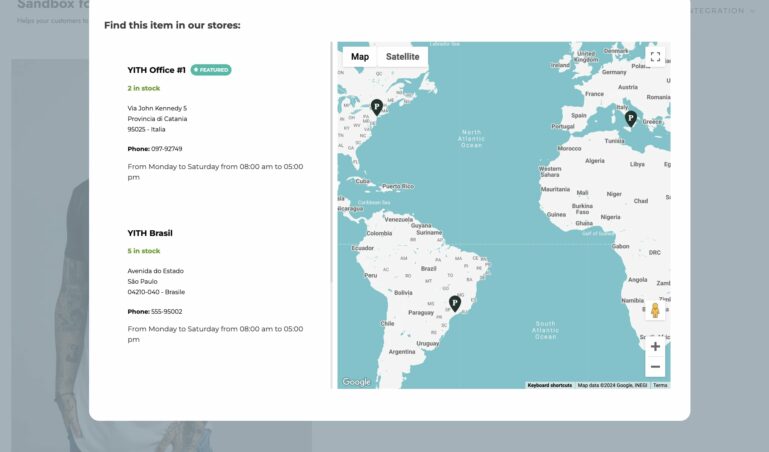Toggle the map fullscreen view
The image size is (769, 452).
click(x=655, y=57)
